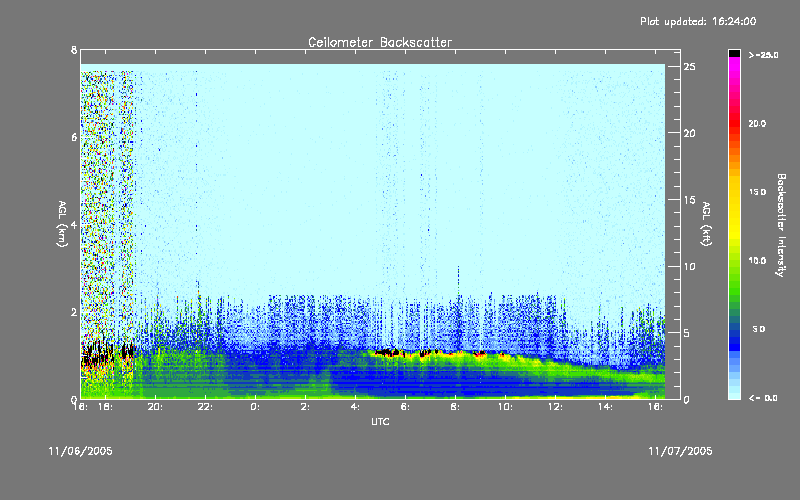This screenshot has height=500, width=800.
Task: Click the "20" tick on kft axis
Action: click(x=690, y=133)
